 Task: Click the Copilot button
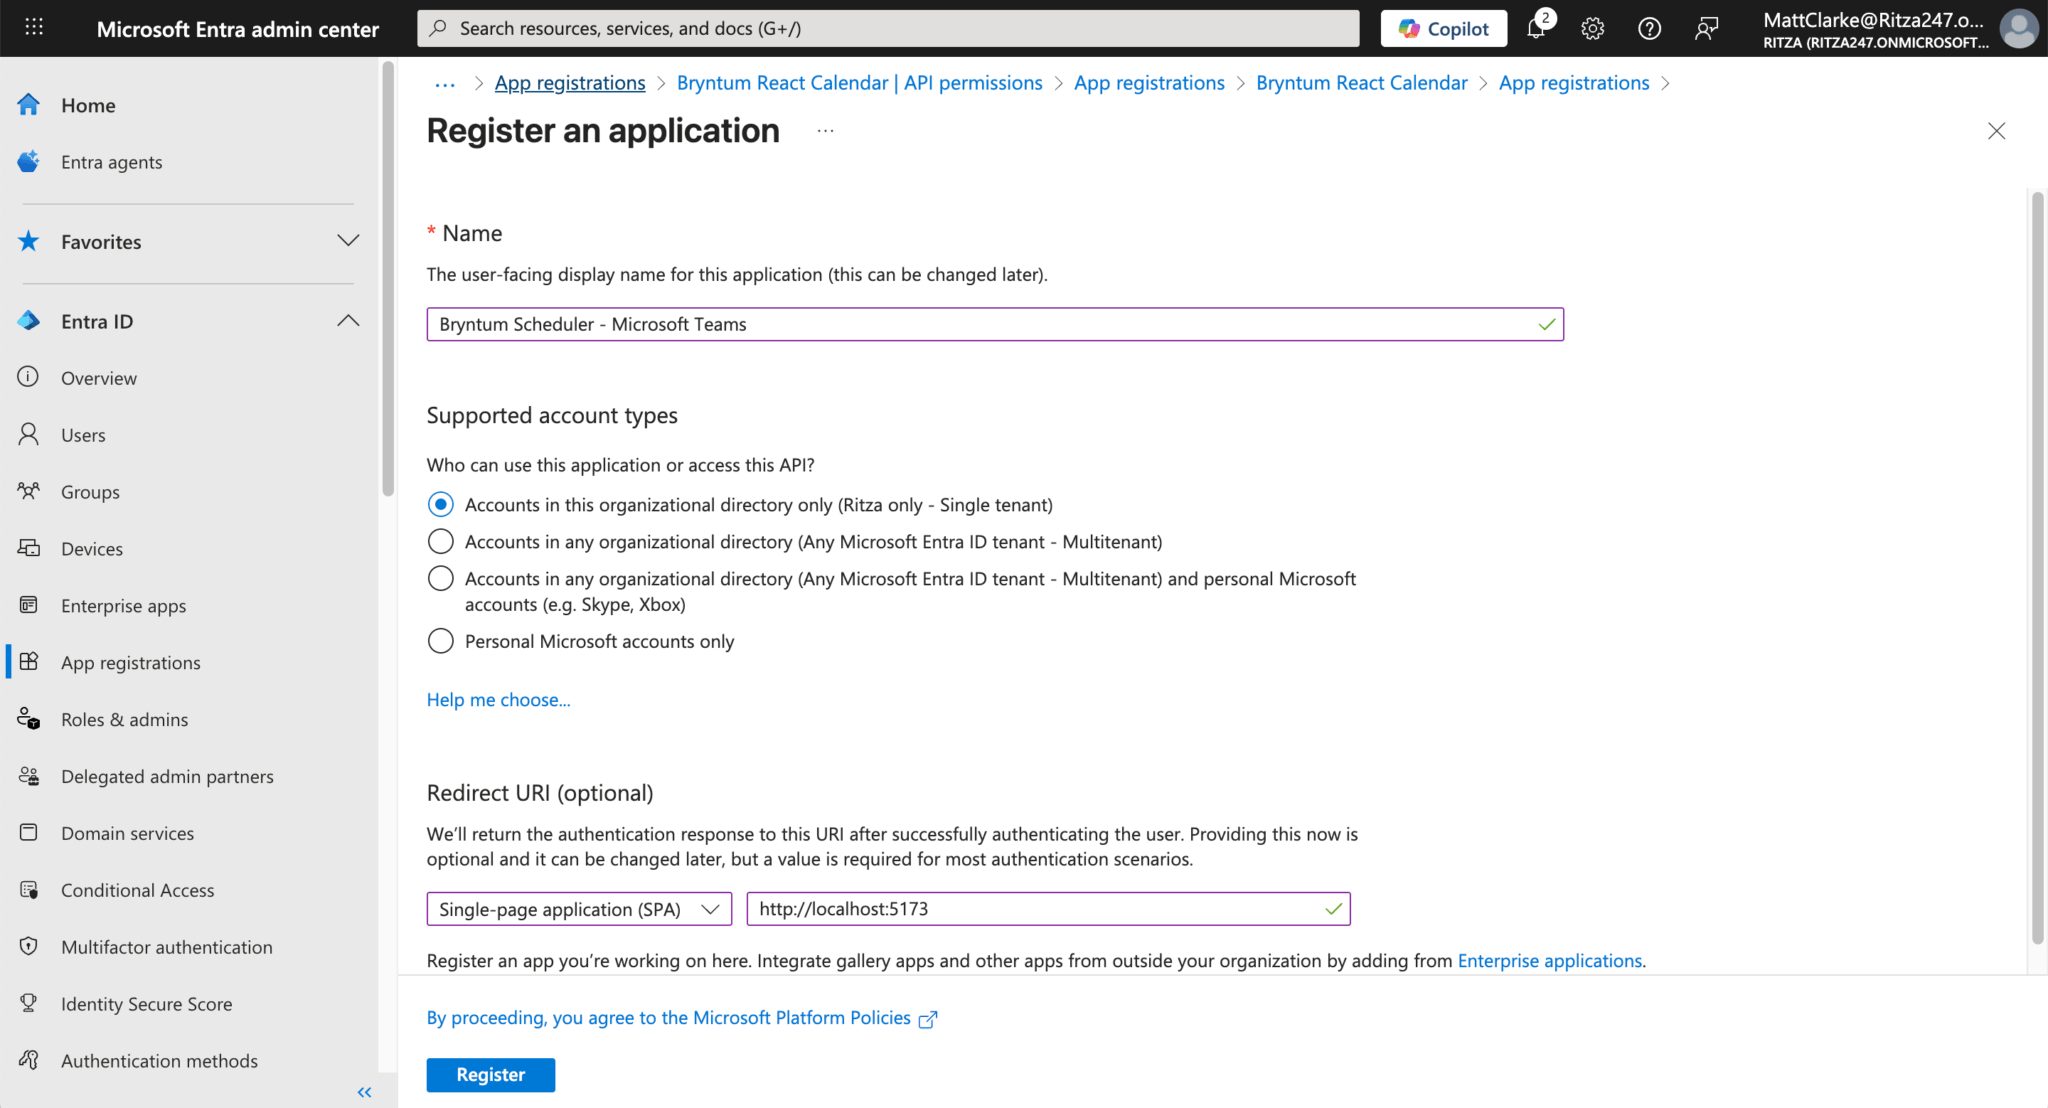point(1443,29)
